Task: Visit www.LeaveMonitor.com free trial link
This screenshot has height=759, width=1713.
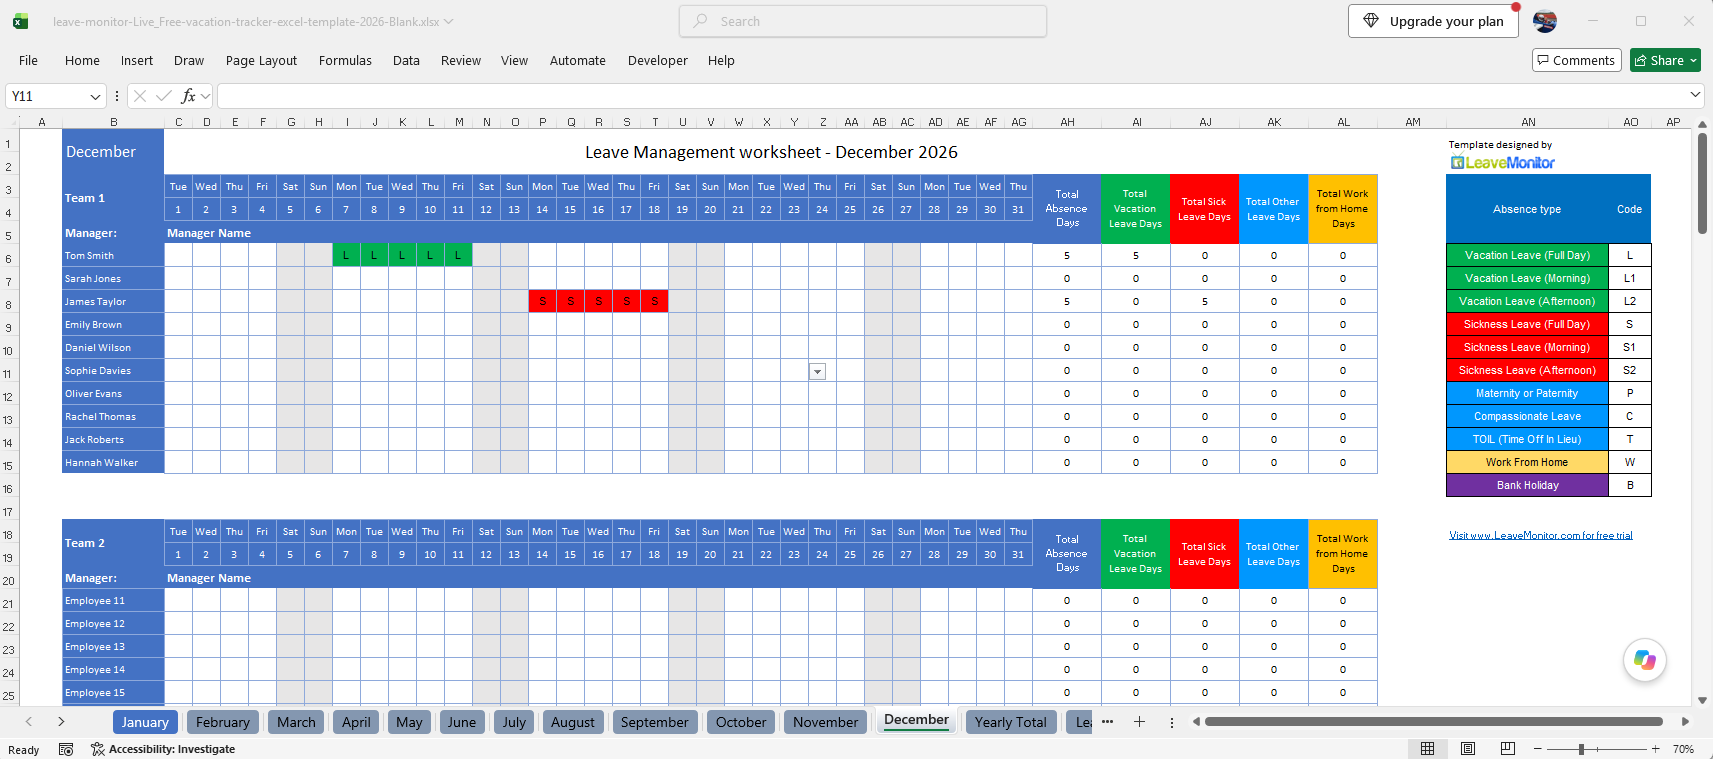Action: [x=1540, y=536]
